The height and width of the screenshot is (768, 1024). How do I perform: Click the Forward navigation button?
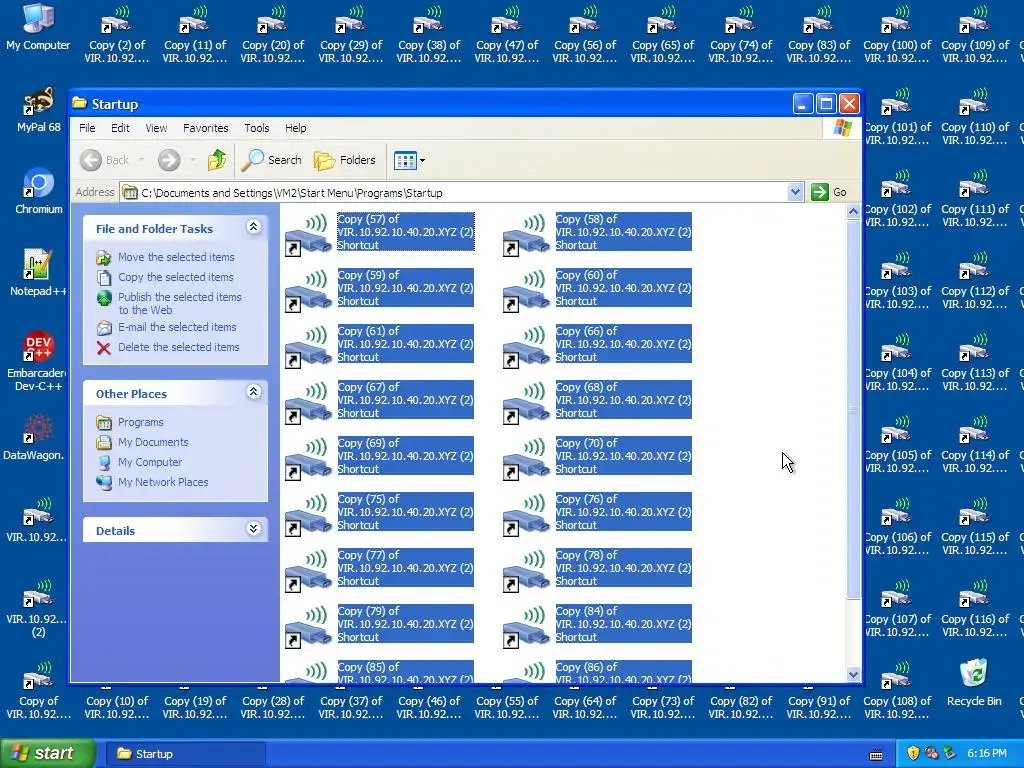[168, 160]
